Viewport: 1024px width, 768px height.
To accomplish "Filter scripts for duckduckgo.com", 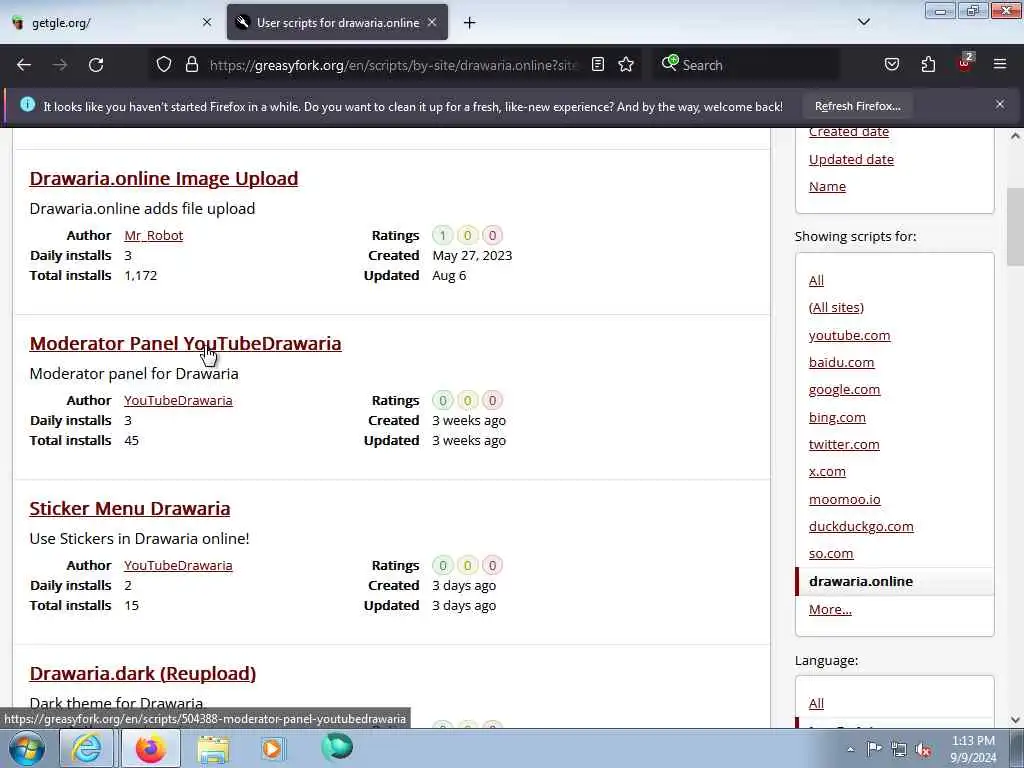I will (861, 526).
